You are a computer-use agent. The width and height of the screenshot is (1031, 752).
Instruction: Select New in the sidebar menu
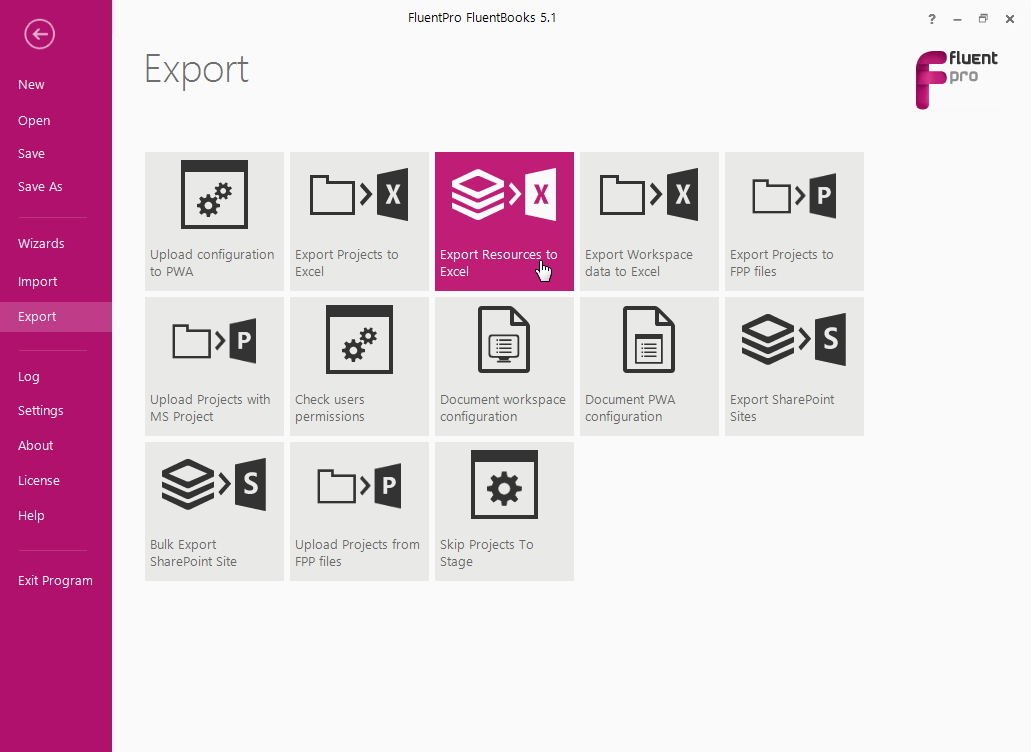[32, 85]
